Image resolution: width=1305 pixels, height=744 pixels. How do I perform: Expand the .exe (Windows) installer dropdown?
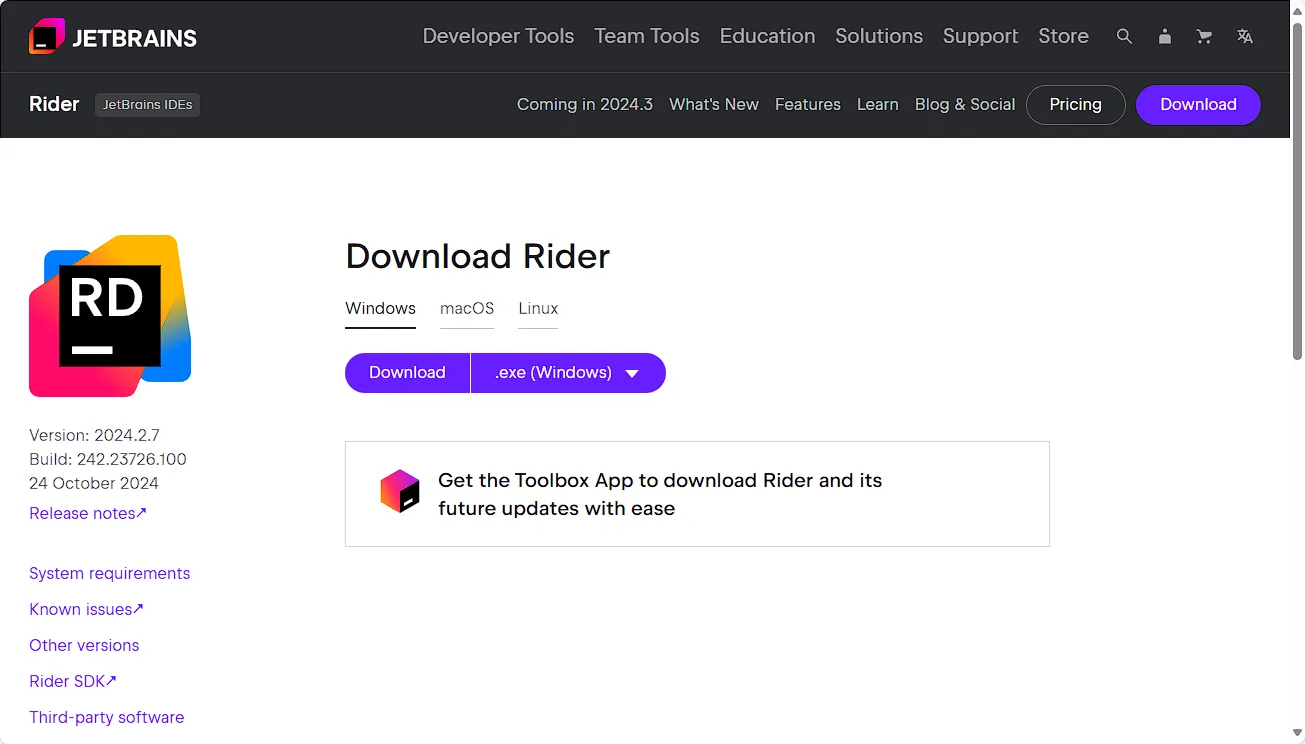[x=568, y=373]
